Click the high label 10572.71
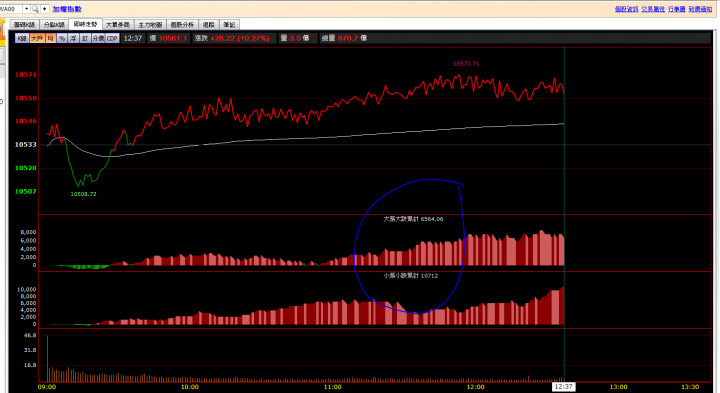The image size is (720, 393). click(466, 64)
